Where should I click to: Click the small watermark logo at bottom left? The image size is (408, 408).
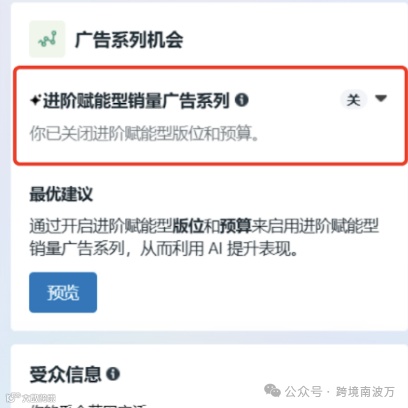tap(14, 397)
